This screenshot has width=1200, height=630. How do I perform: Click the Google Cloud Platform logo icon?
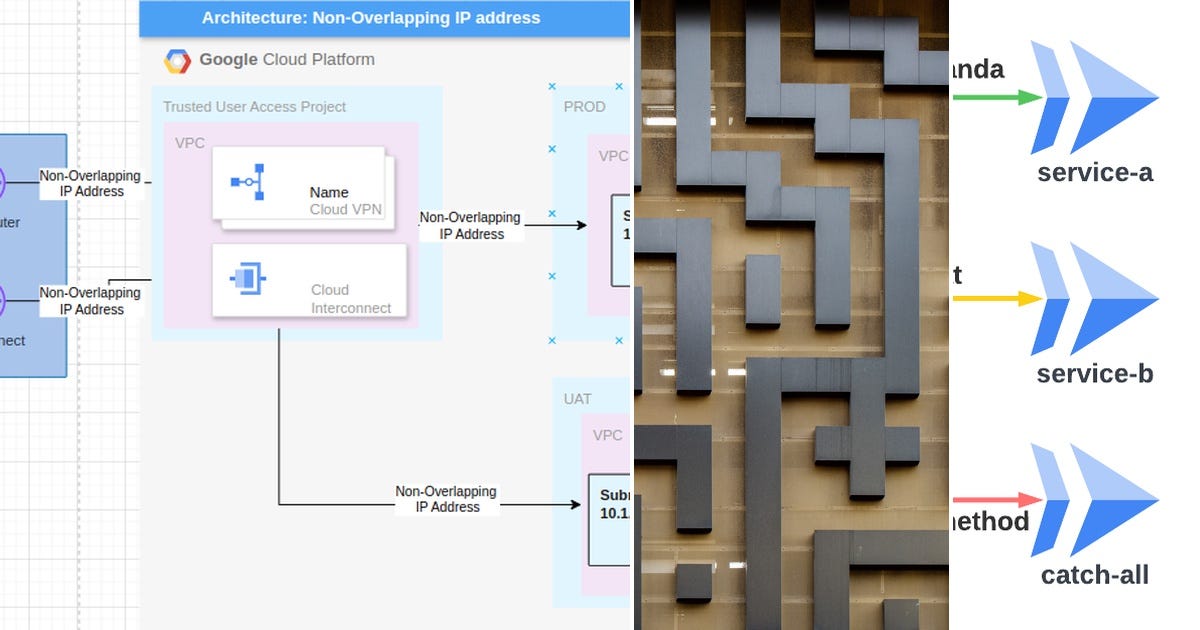(176, 59)
